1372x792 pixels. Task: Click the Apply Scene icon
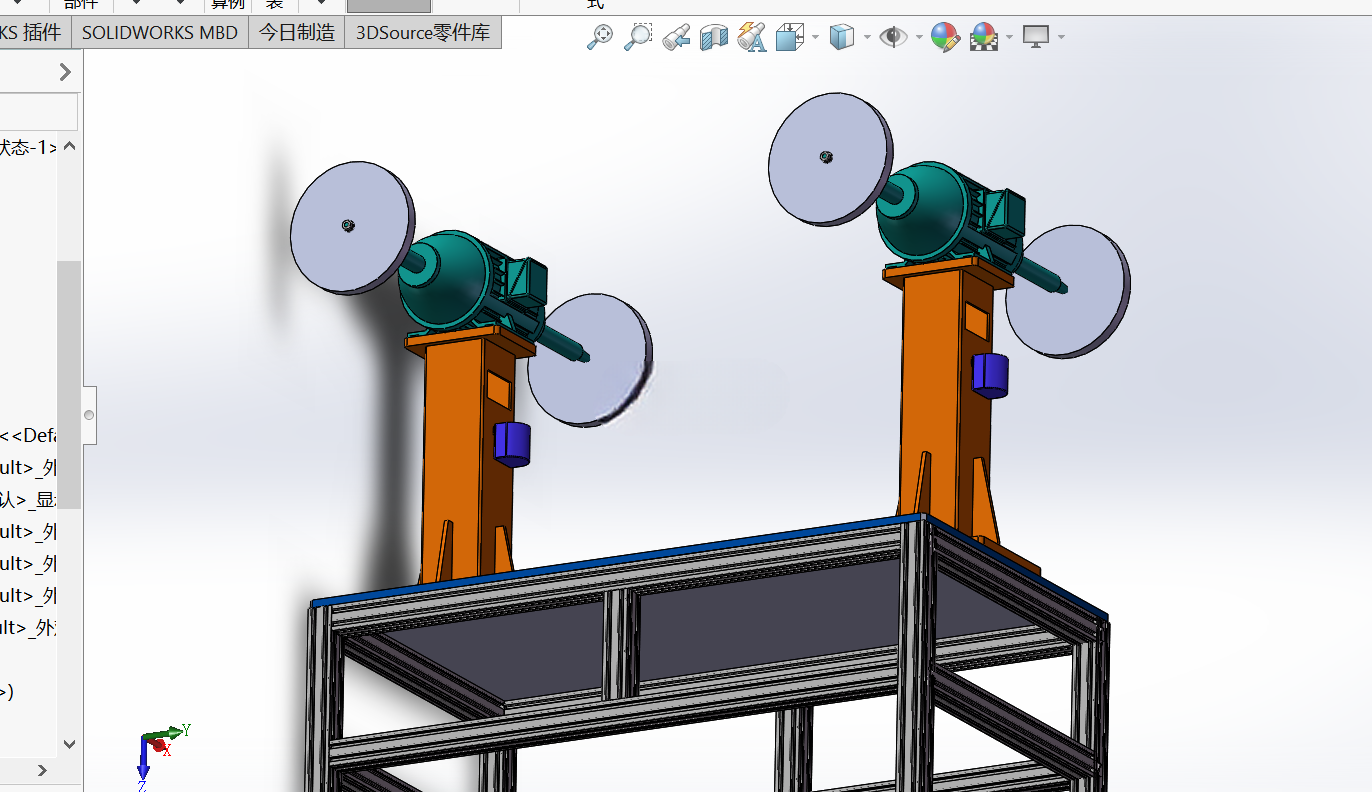984,37
